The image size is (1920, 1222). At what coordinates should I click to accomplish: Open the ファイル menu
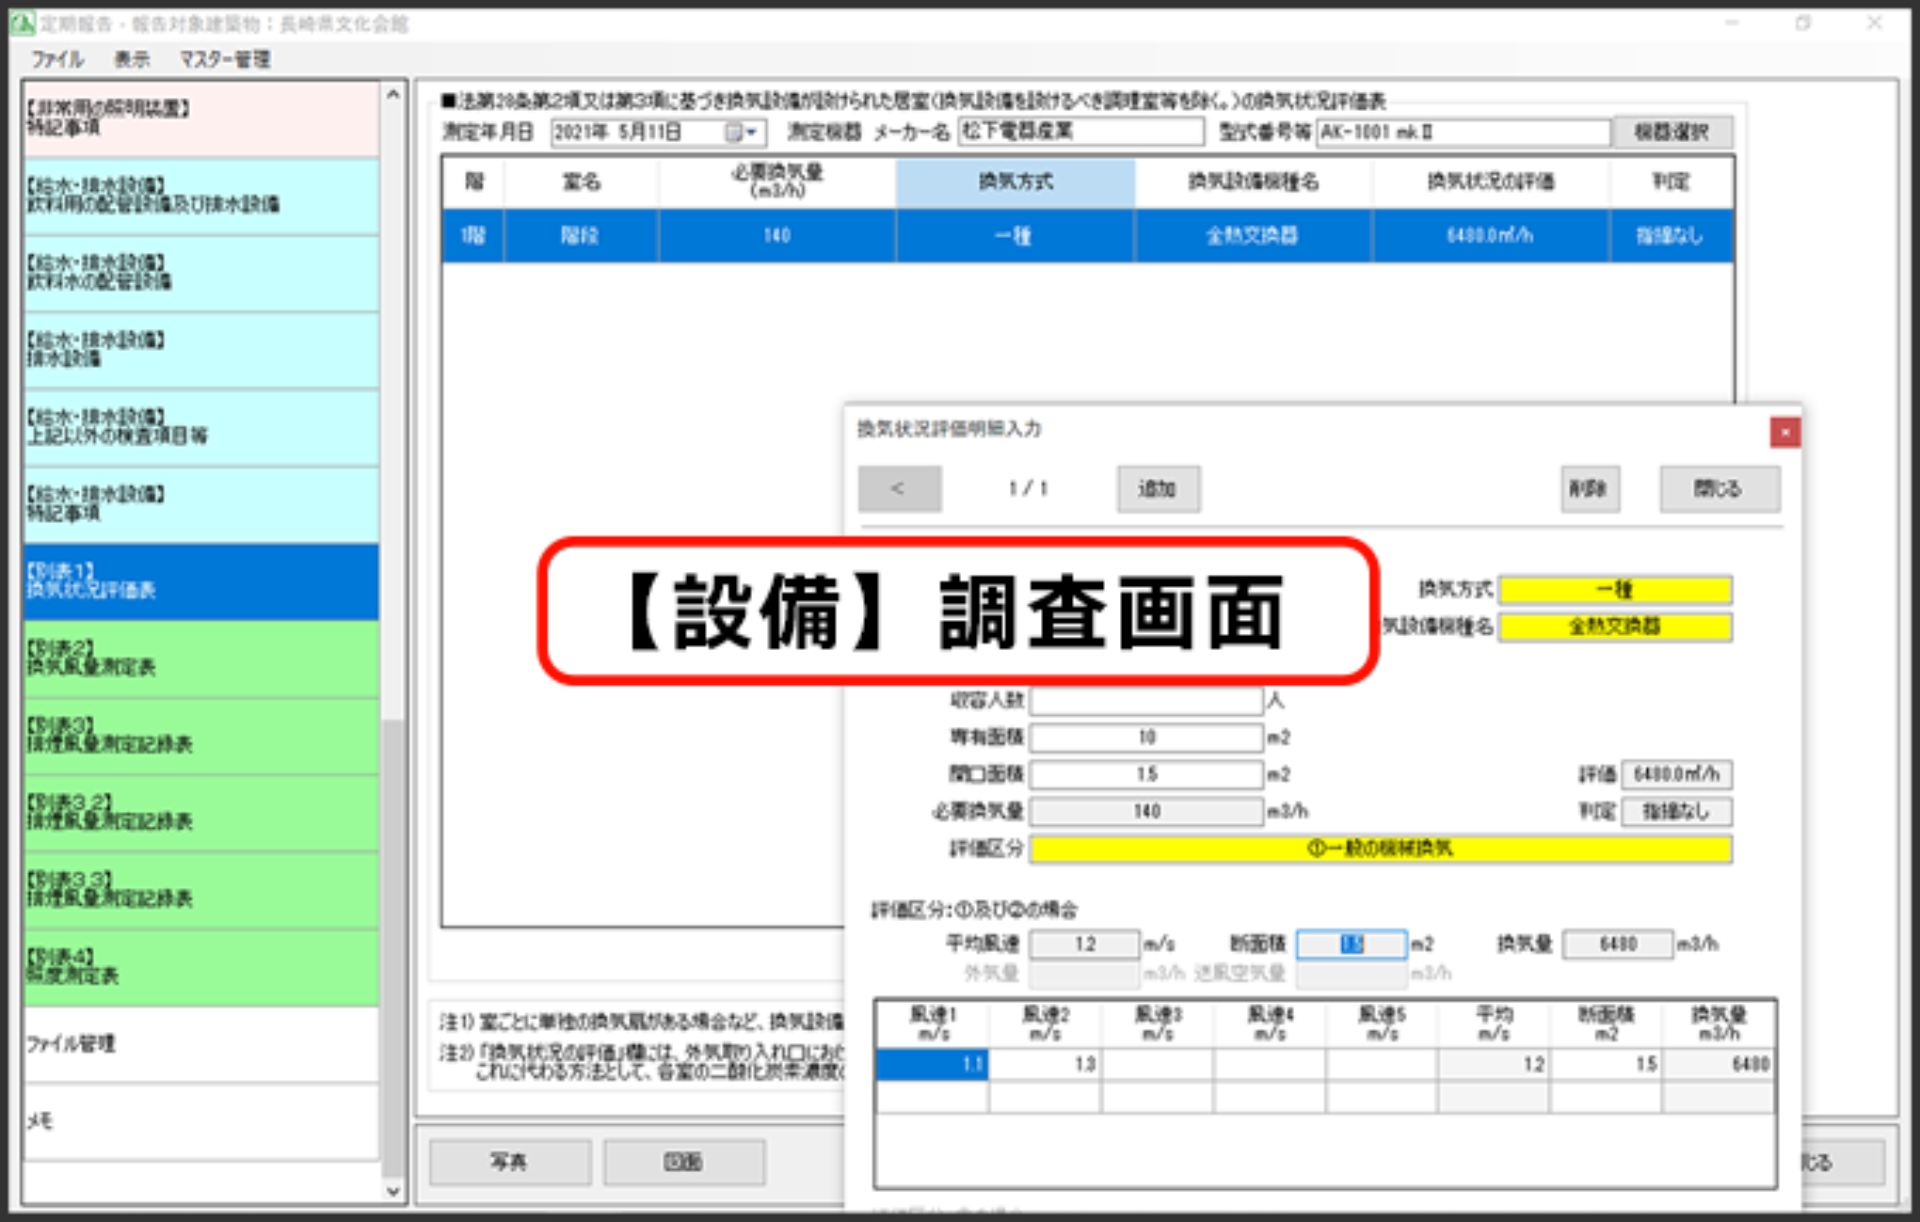[57, 59]
